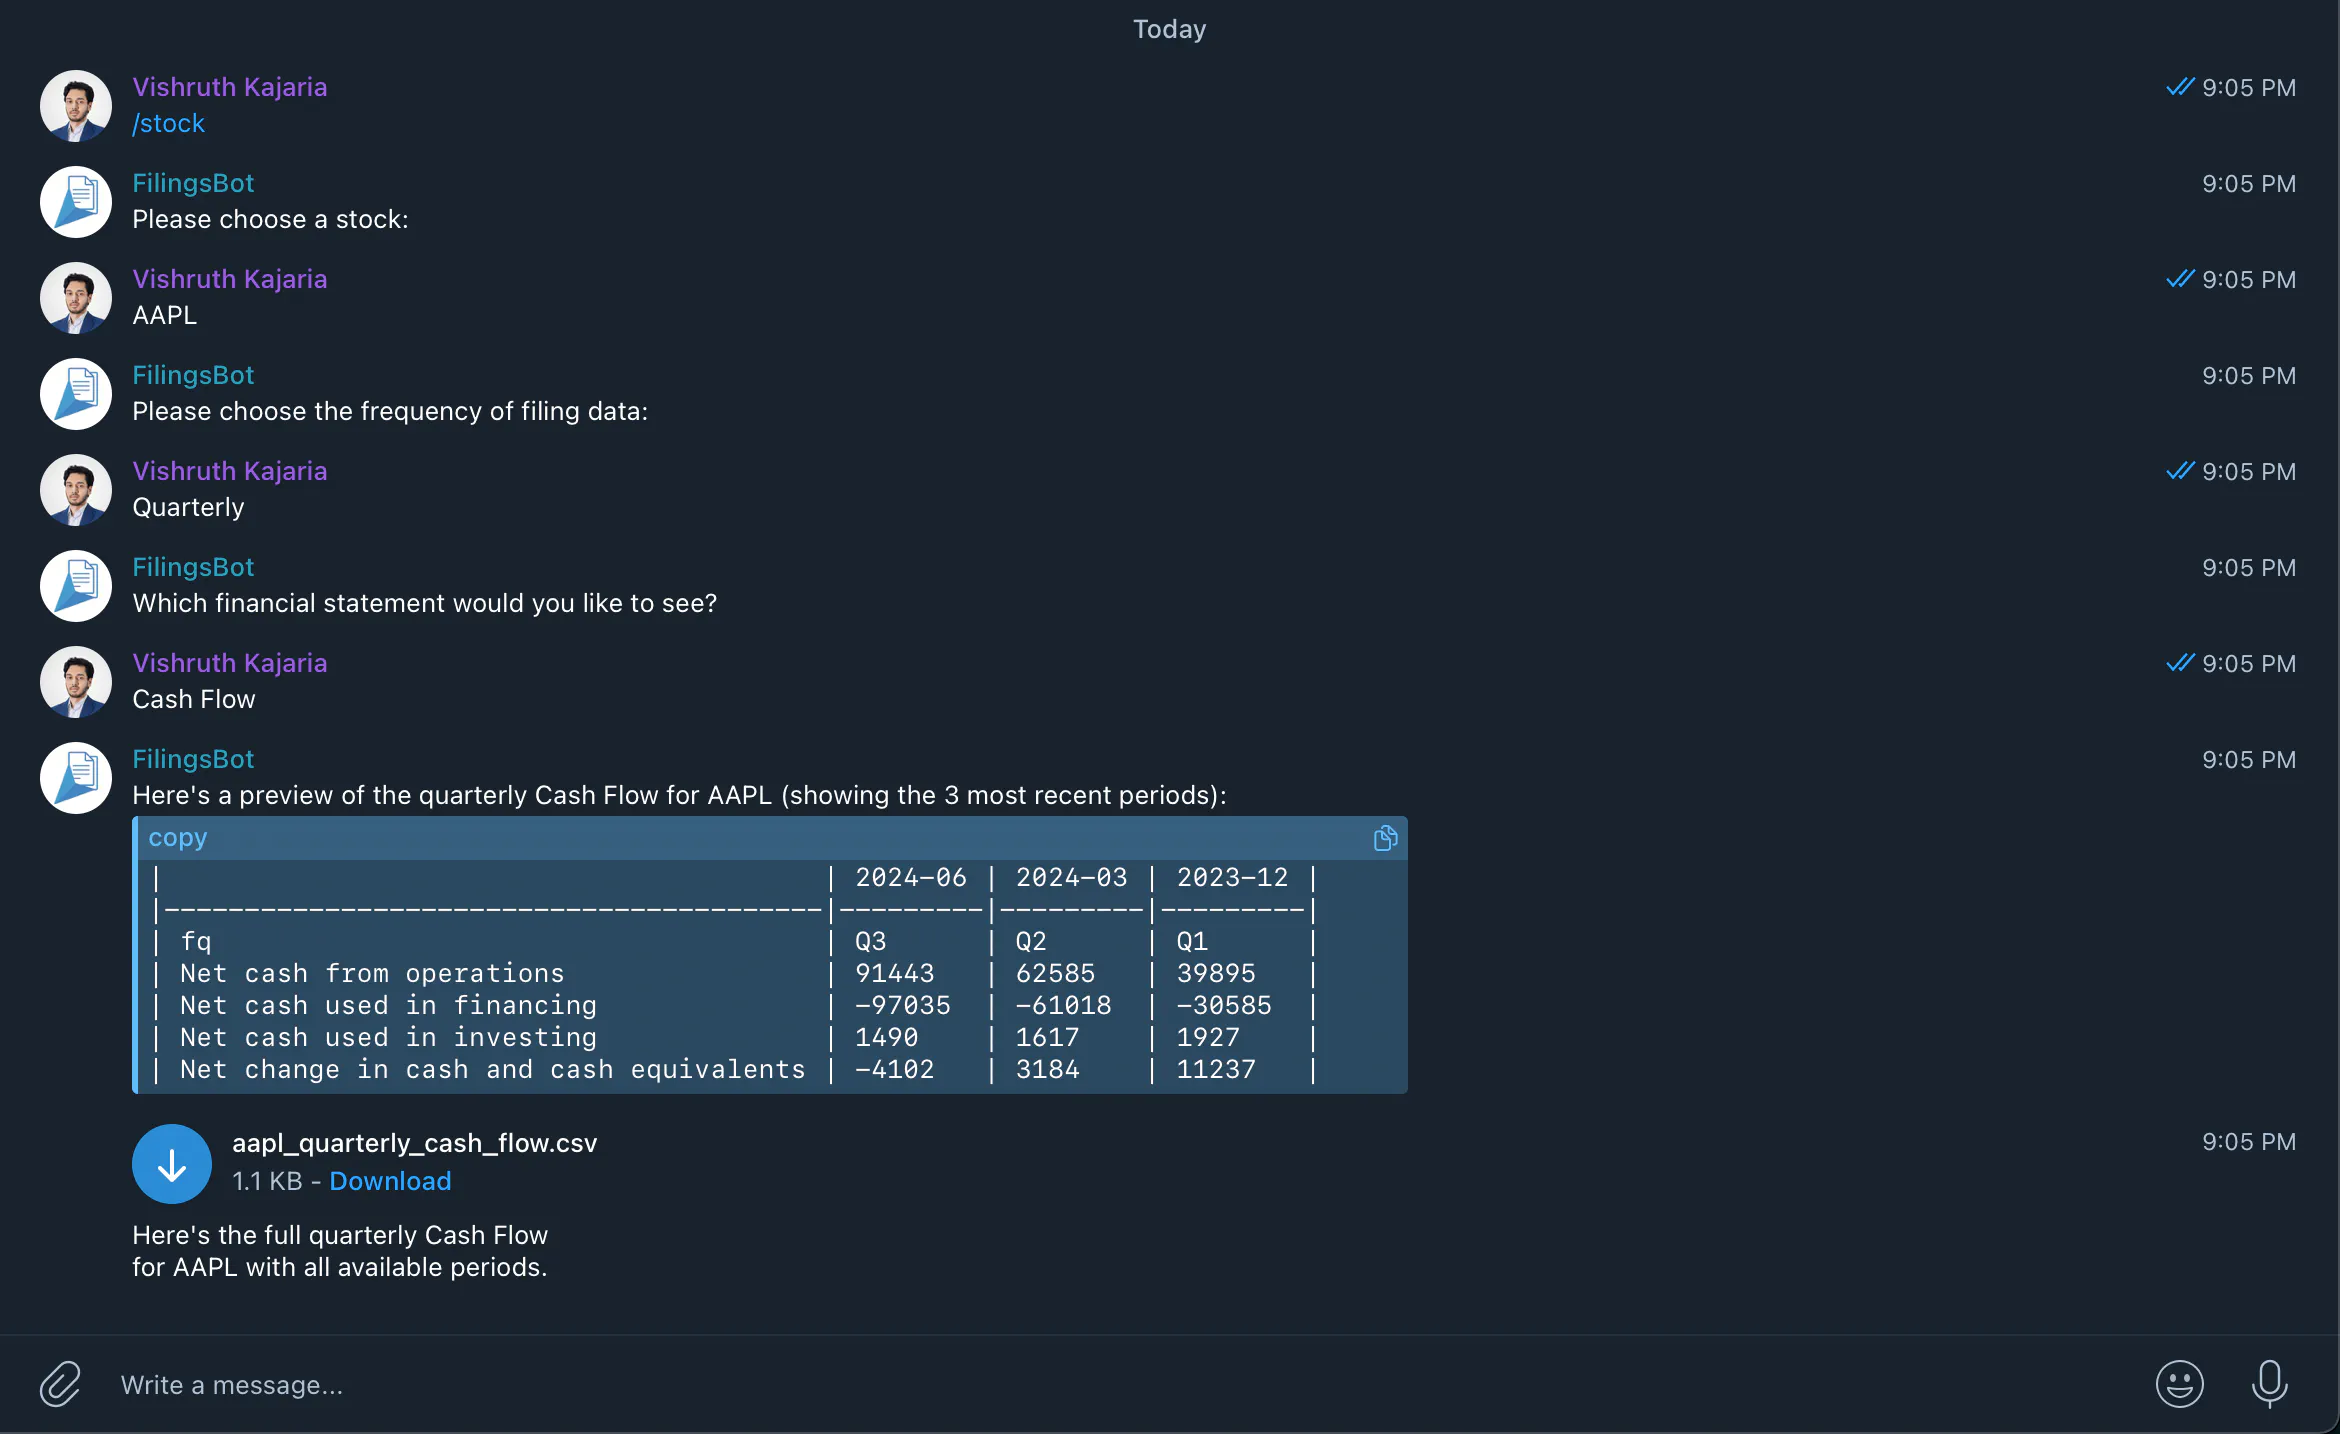Viewport: 2340px width, 1434px height.
Task: Click the 2023-12 column header
Action: pos(1233,877)
